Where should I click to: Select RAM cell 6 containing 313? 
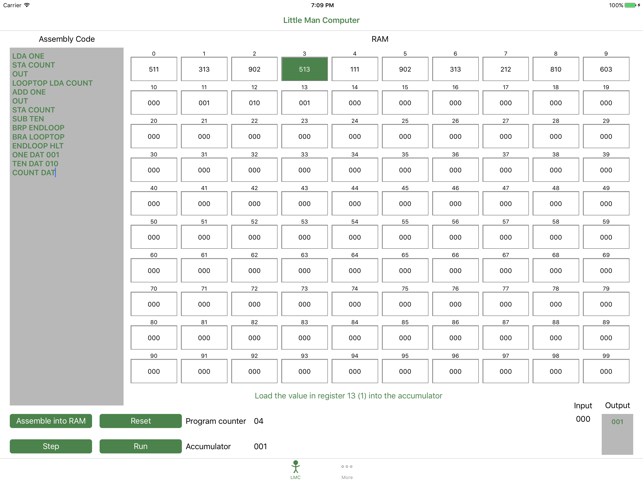pyautogui.click(x=455, y=69)
